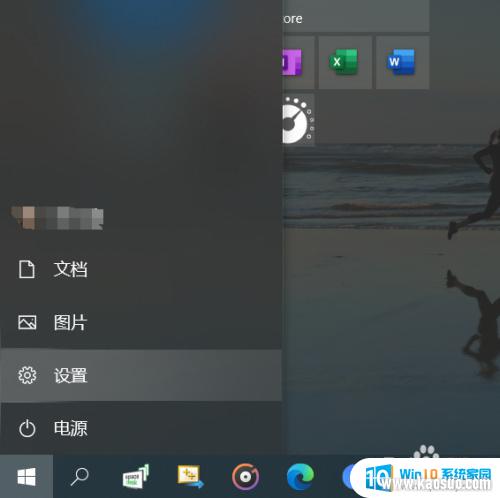The height and width of the screenshot is (498, 500).
Task: Open 文档 (Documents) from Start menu
Action: (141, 269)
